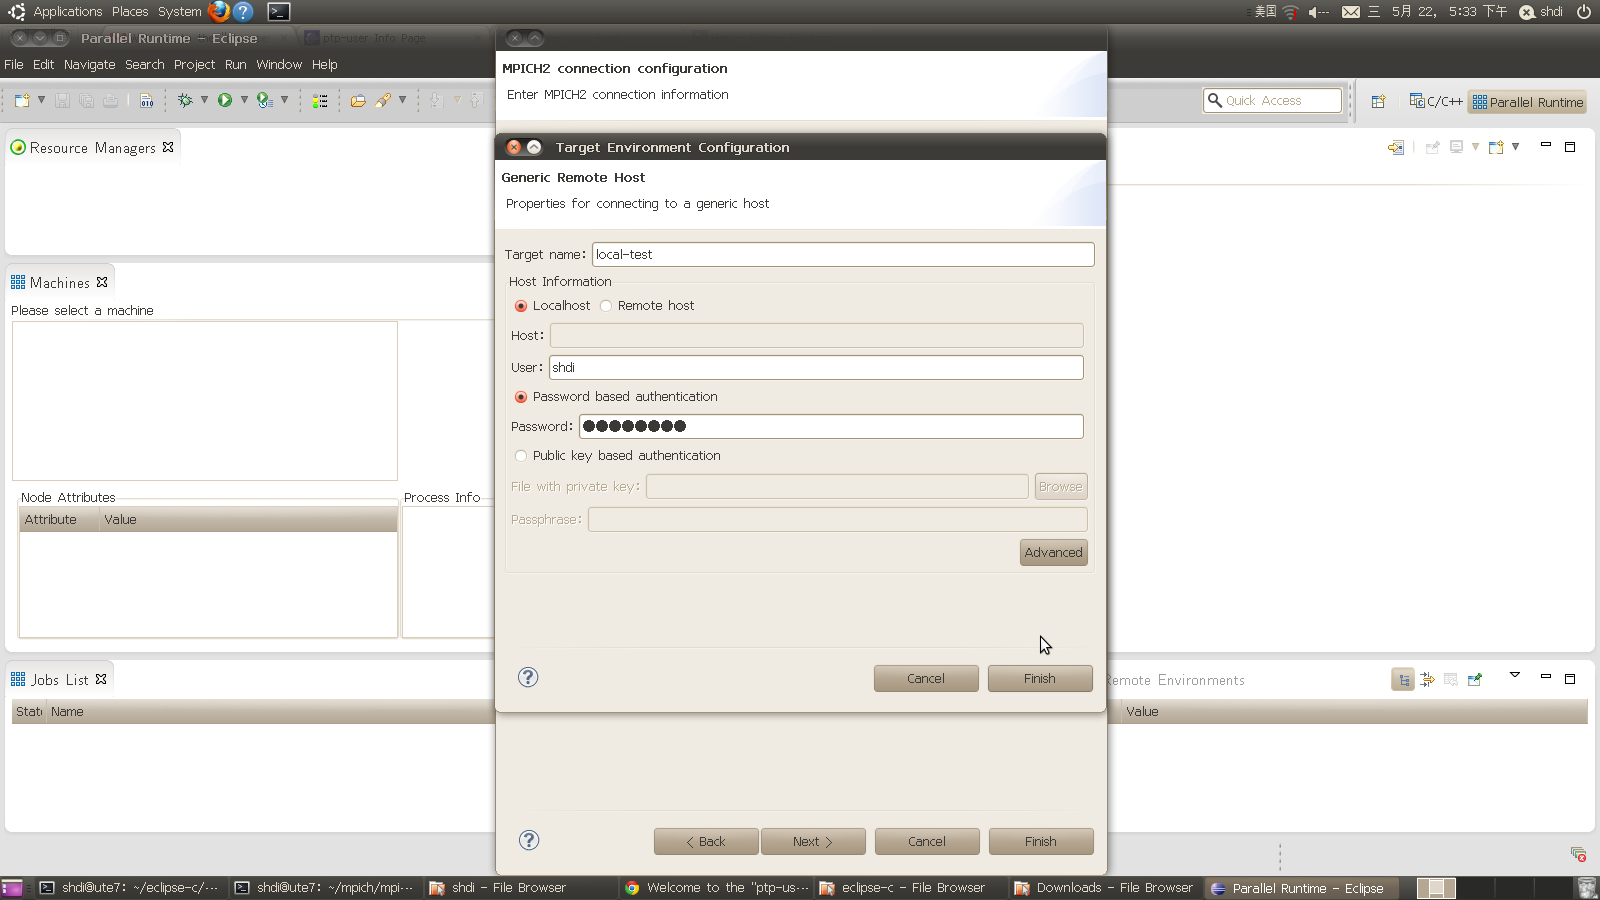Select the Remote host radio button
This screenshot has height=900, width=1600.
(x=606, y=306)
